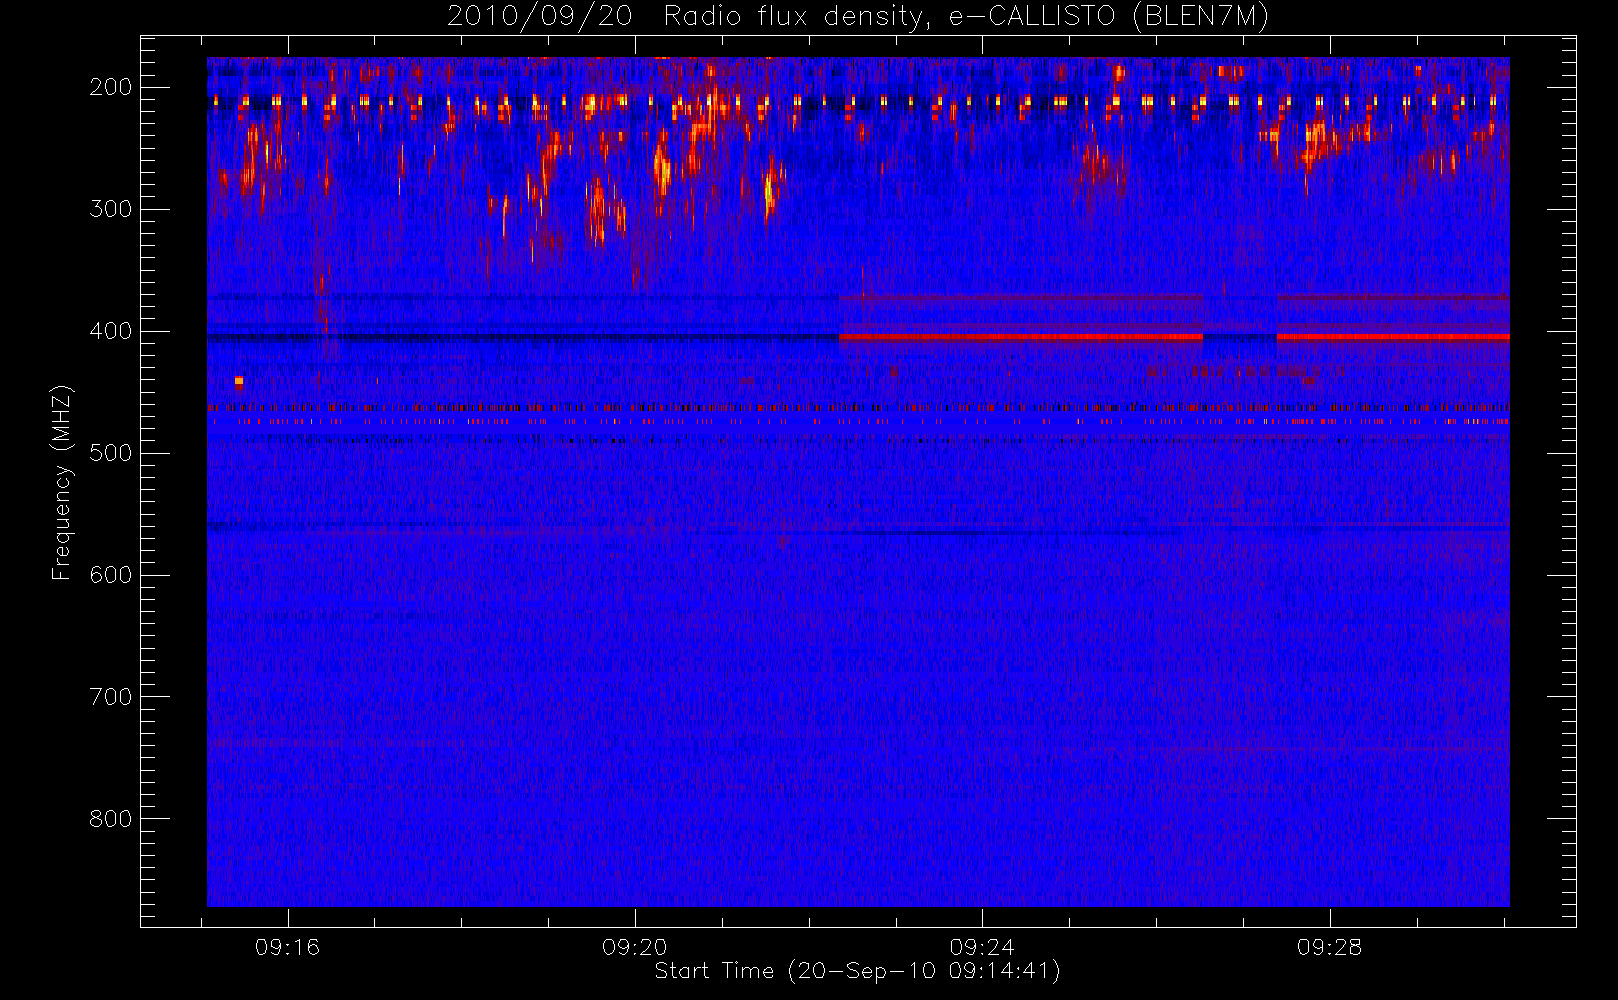Click the plot title 'Radio flux density, e-CALLISTO (BLEN7M)'

(966, 17)
